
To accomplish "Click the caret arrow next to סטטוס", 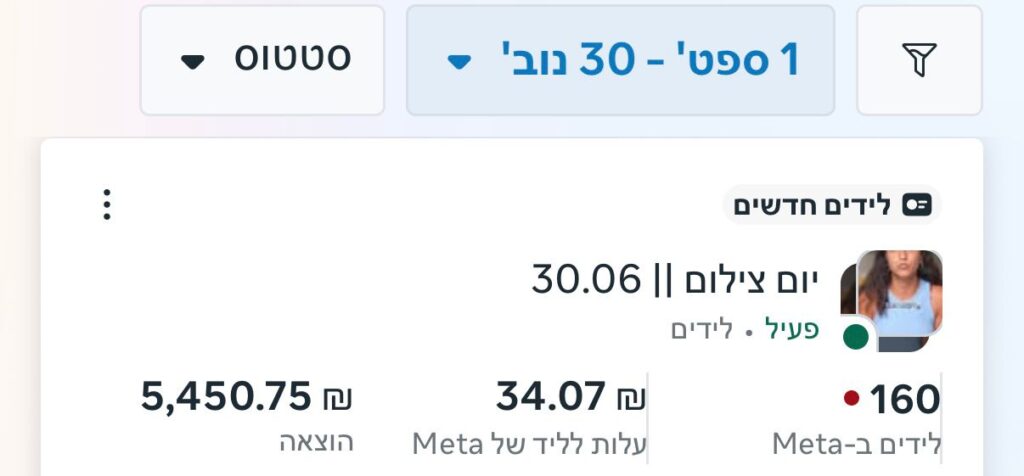I will coord(192,62).
